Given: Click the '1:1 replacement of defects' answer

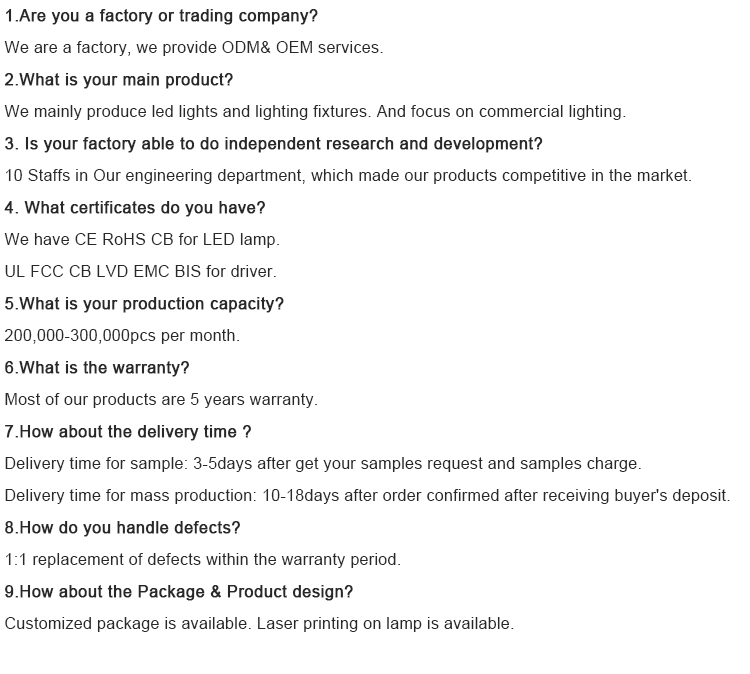Looking at the screenshot, I should click(203, 560).
